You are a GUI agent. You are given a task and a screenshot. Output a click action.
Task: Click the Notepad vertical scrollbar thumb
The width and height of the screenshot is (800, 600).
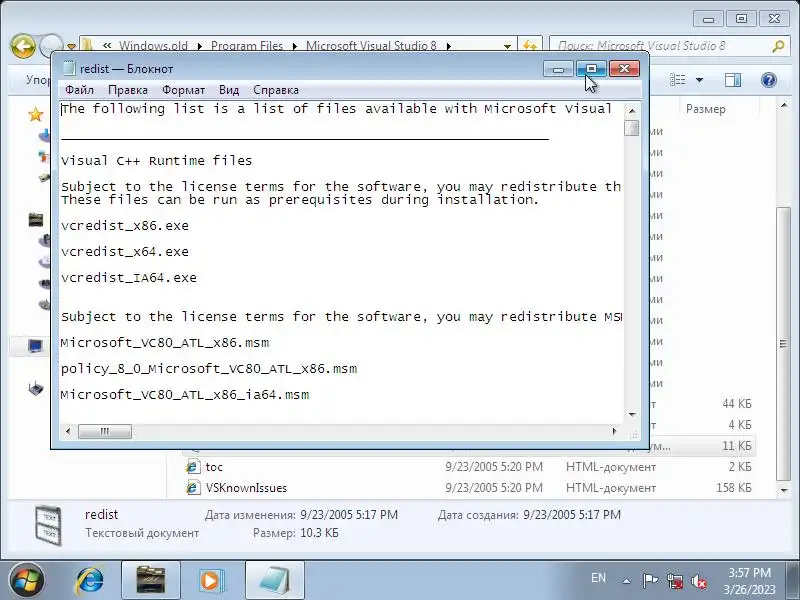coord(632,128)
